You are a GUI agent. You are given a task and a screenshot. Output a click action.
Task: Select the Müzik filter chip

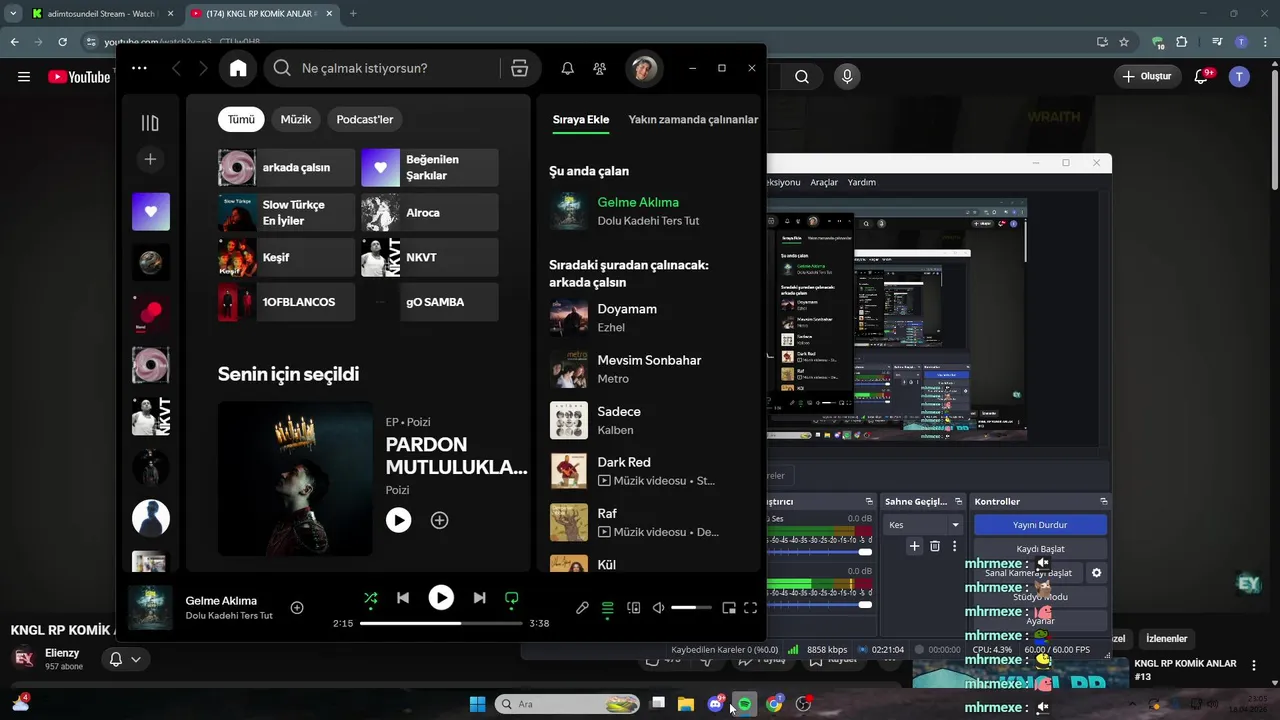(295, 119)
